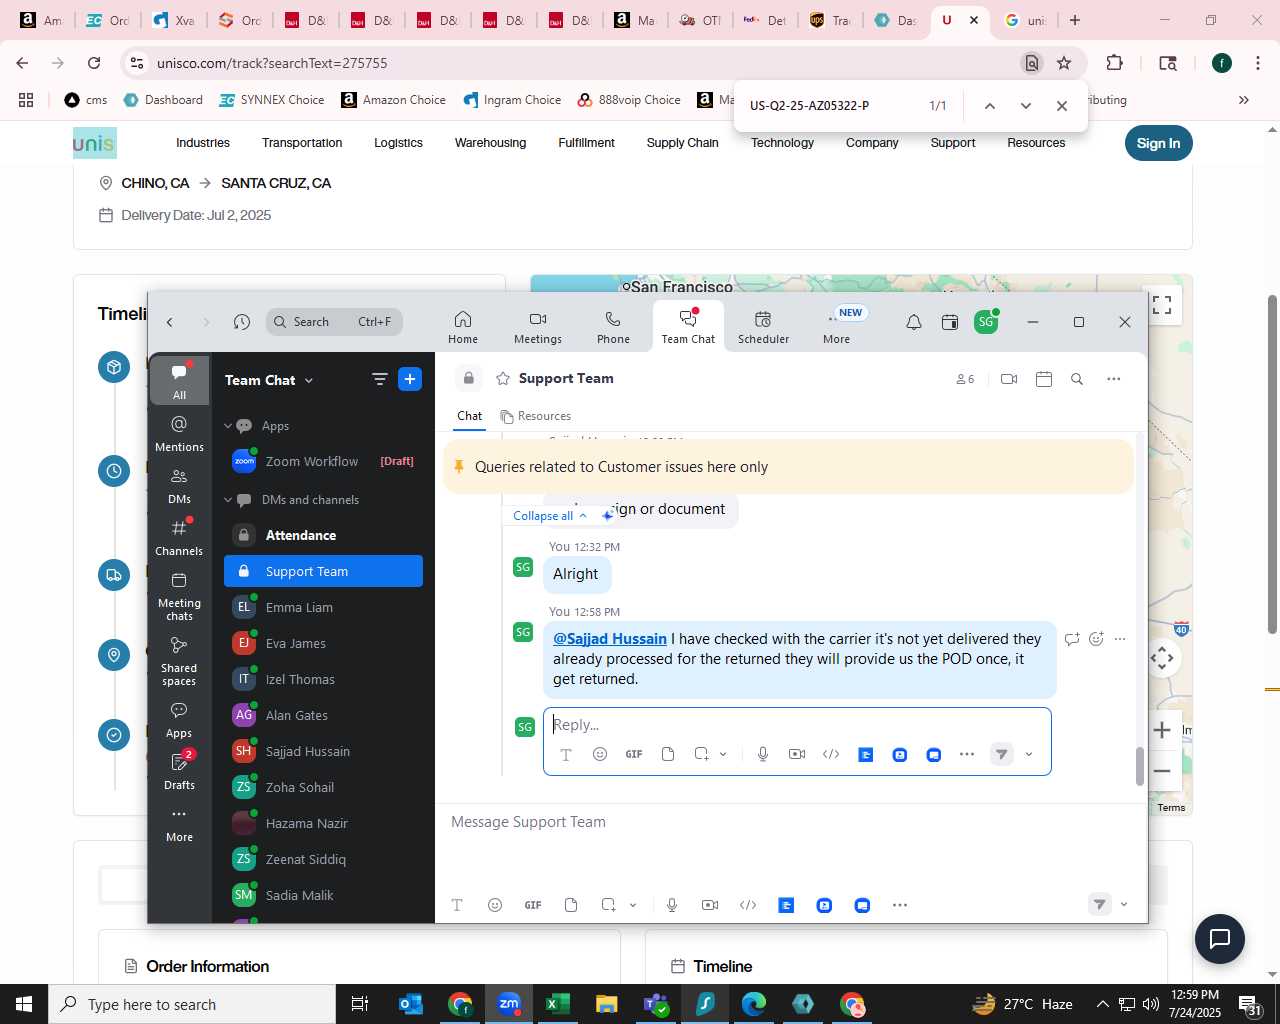Expand Chrome bookmarks overflow chevron
Viewport: 1280px width, 1024px height.
pyautogui.click(x=1244, y=100)
